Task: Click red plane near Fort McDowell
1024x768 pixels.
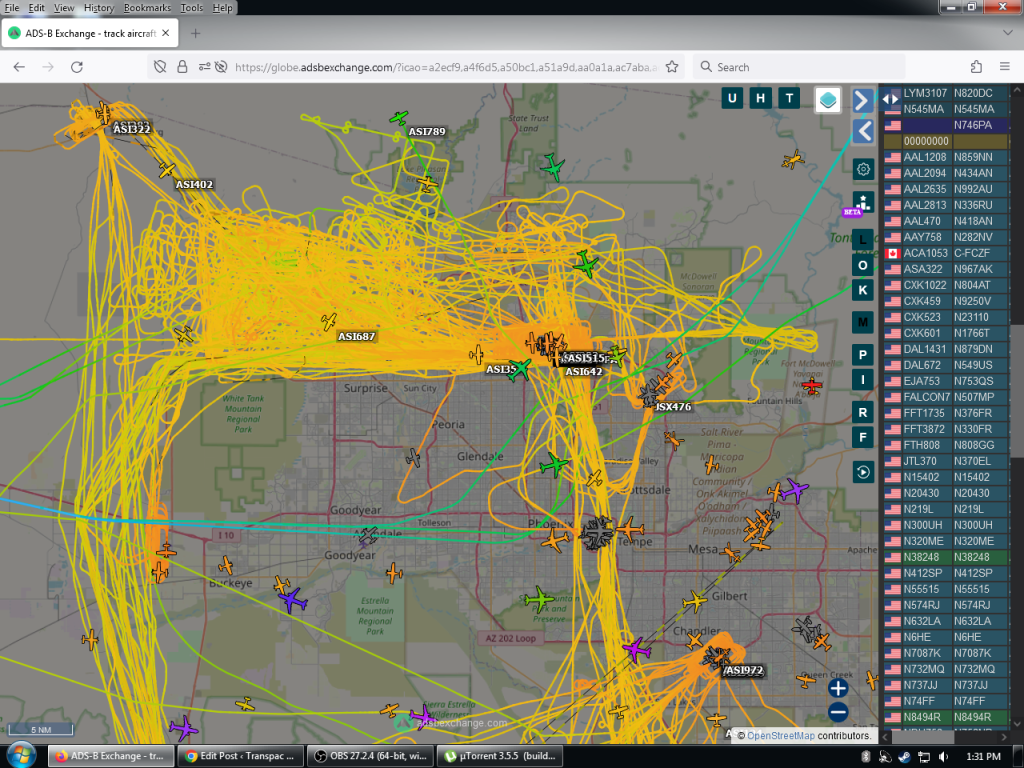Action: (812, 385)
